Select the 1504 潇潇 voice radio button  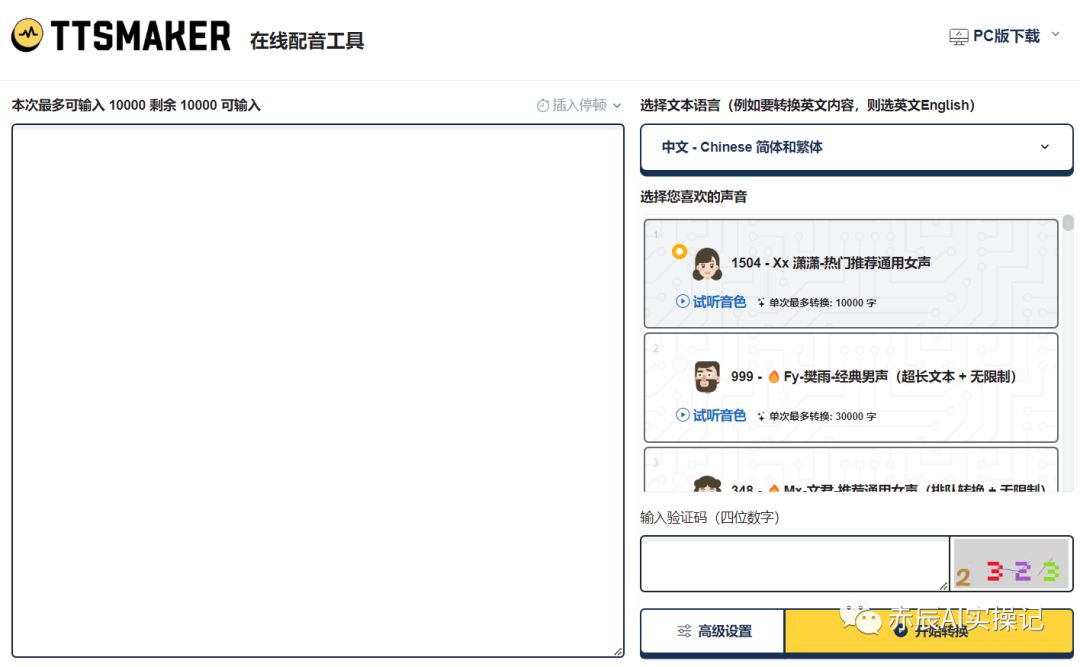(x=679, y=252)
